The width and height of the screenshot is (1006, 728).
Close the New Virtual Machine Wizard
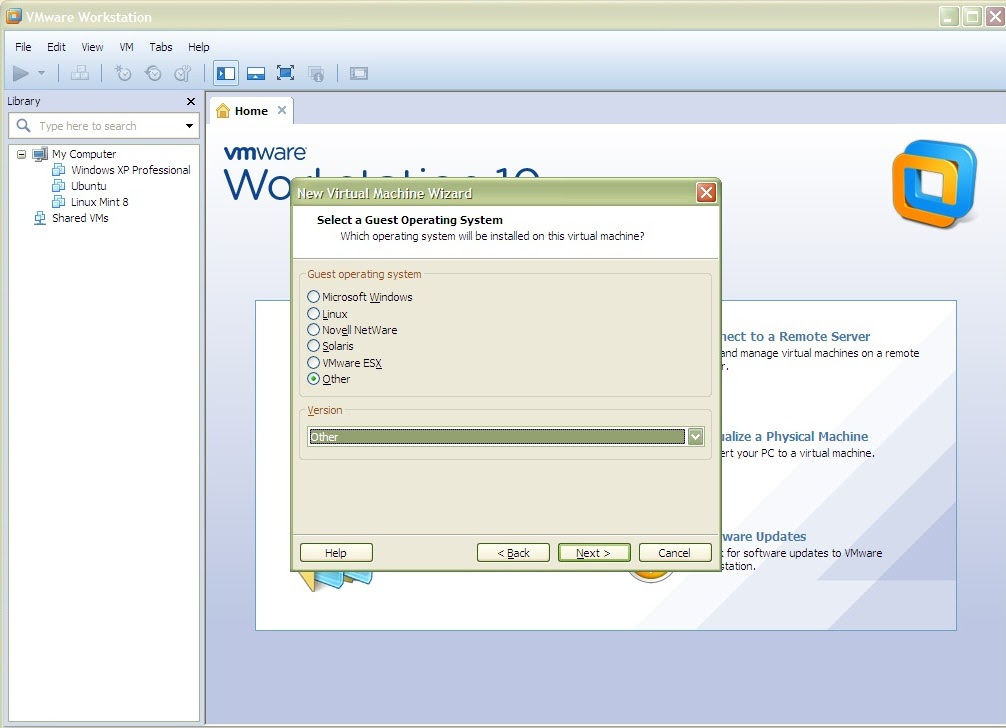[x=706, y=192]
